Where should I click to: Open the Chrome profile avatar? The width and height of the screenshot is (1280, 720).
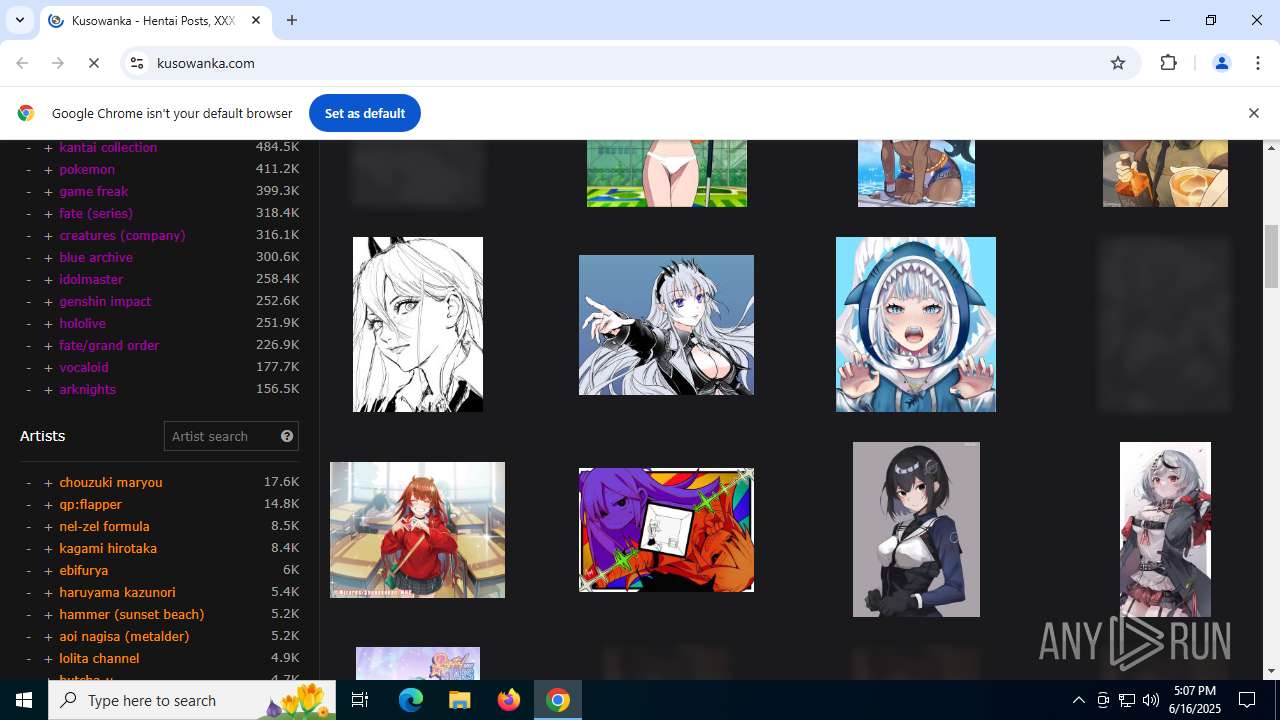pyautogui.click(x=1221, y=63)
